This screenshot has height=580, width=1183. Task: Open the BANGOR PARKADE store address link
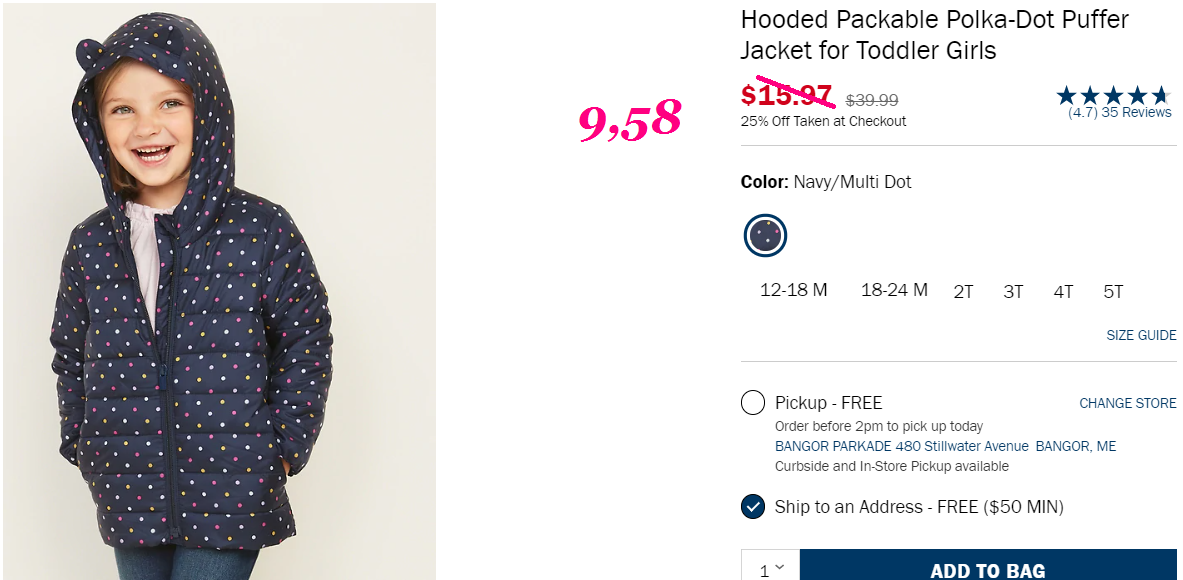[945, 446]
